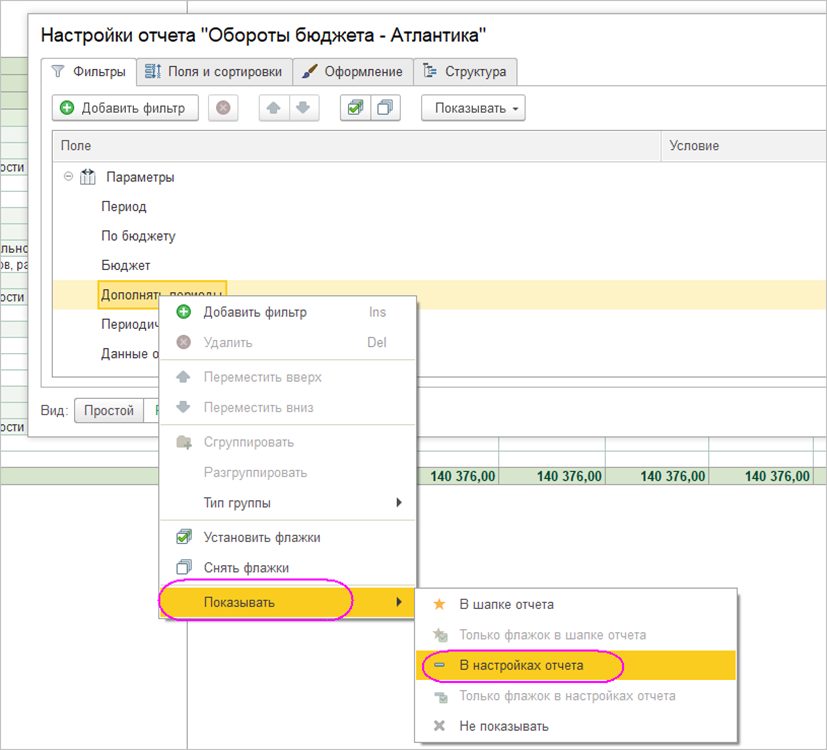The height and width of the screenshot is (750, 827).
Task: Click the green plus icon in context menu
Action: (x=183, y=312)
